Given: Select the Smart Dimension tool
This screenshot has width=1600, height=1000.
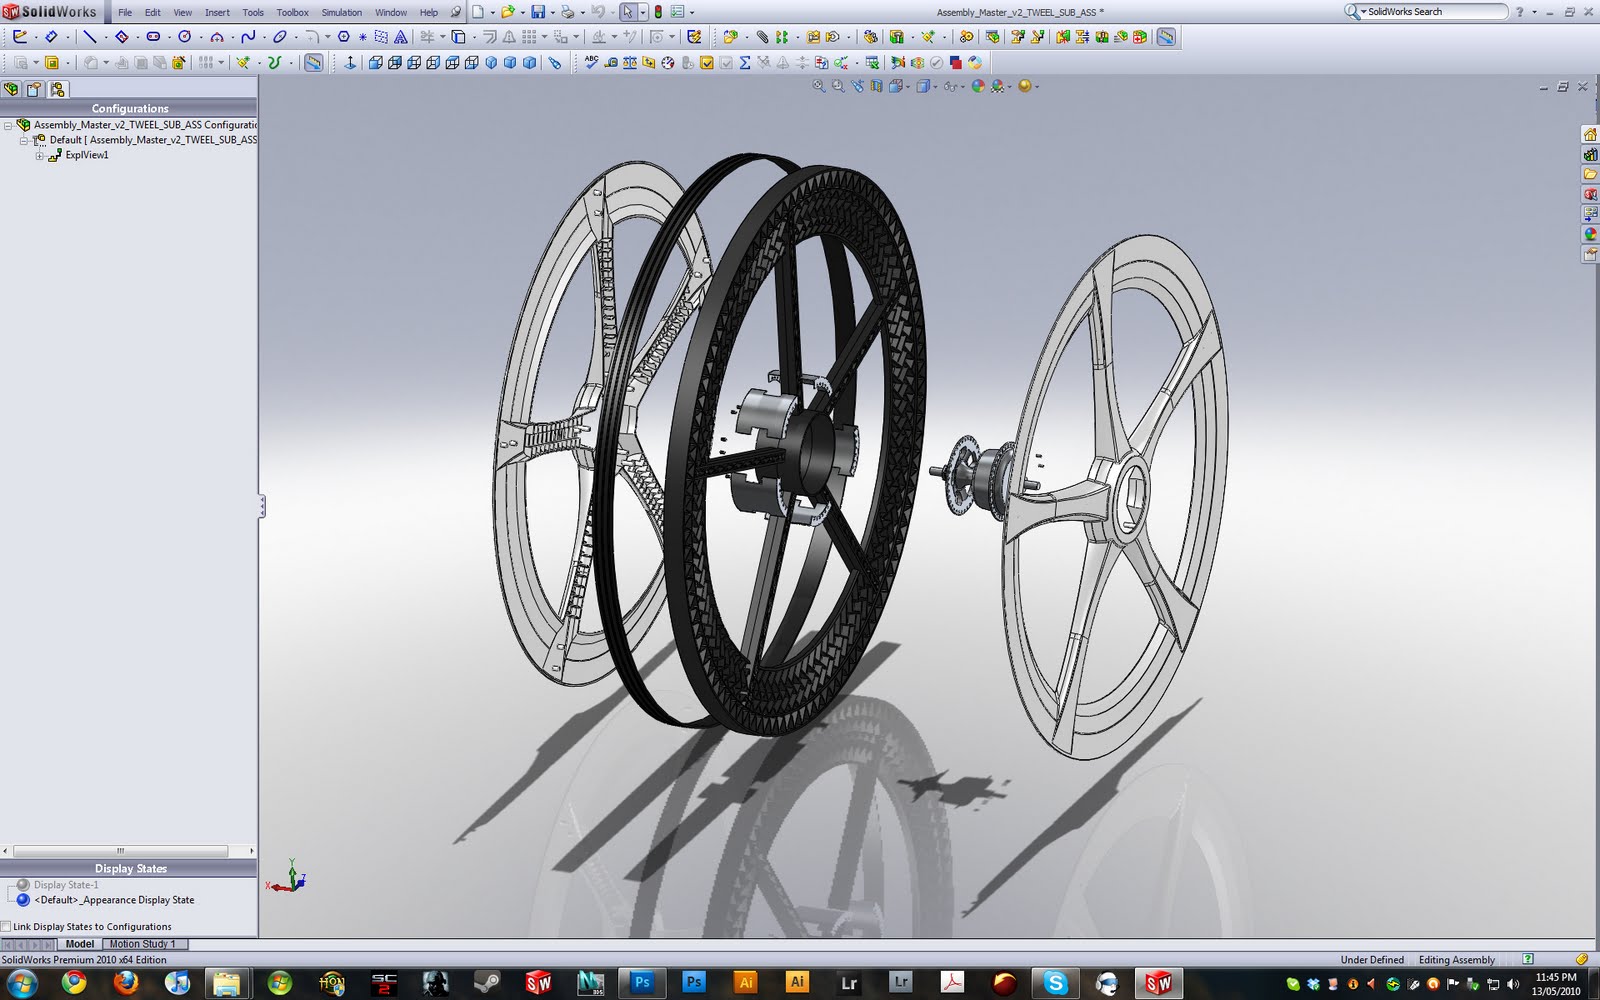Looking at the screenshot, I should pos(52,37).
